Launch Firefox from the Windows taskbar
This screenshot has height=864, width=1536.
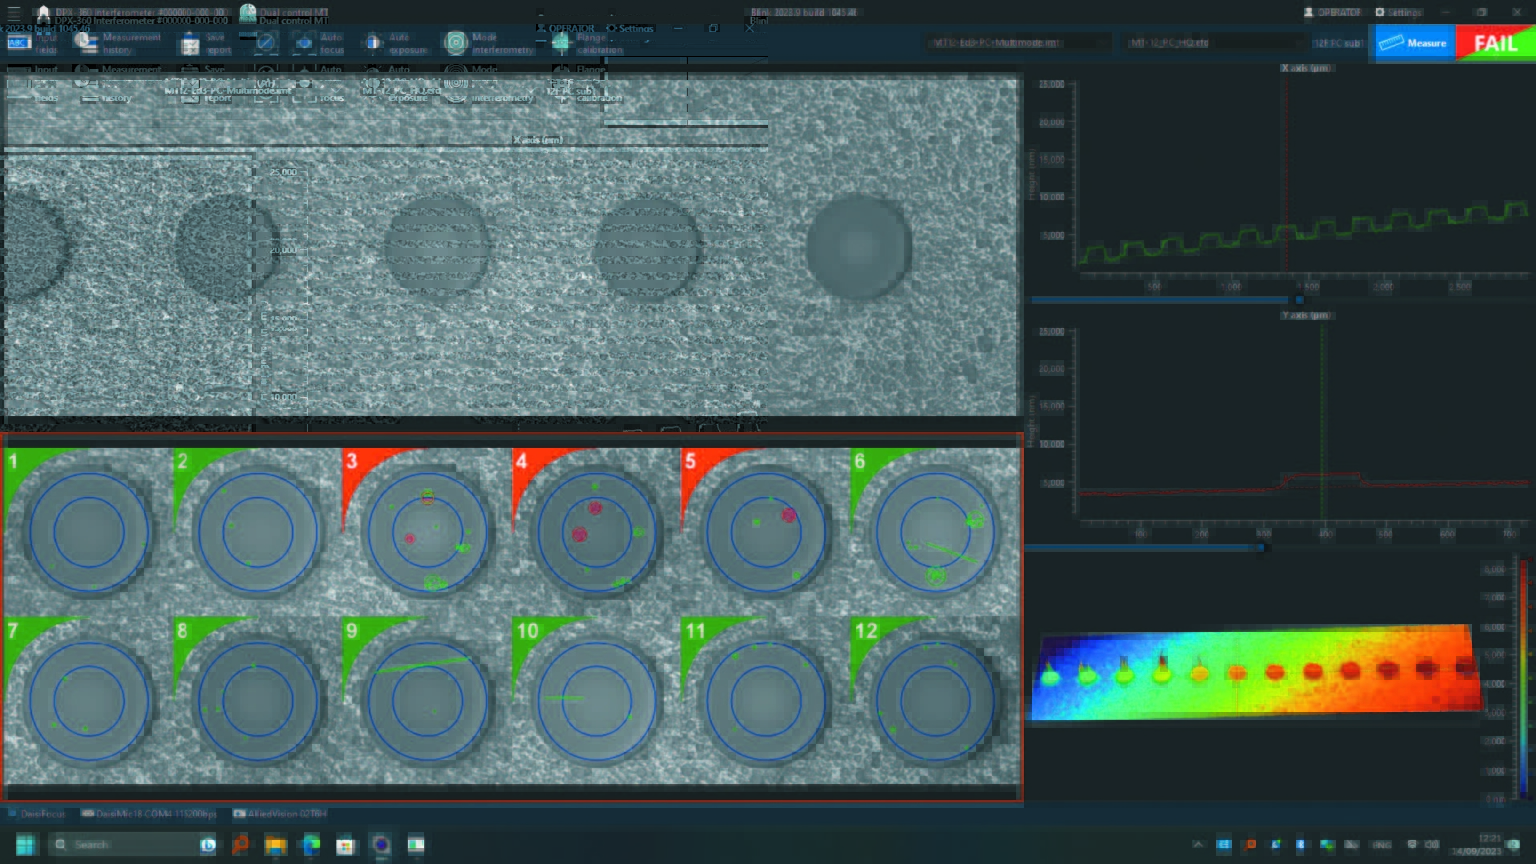tap(380, 845)
